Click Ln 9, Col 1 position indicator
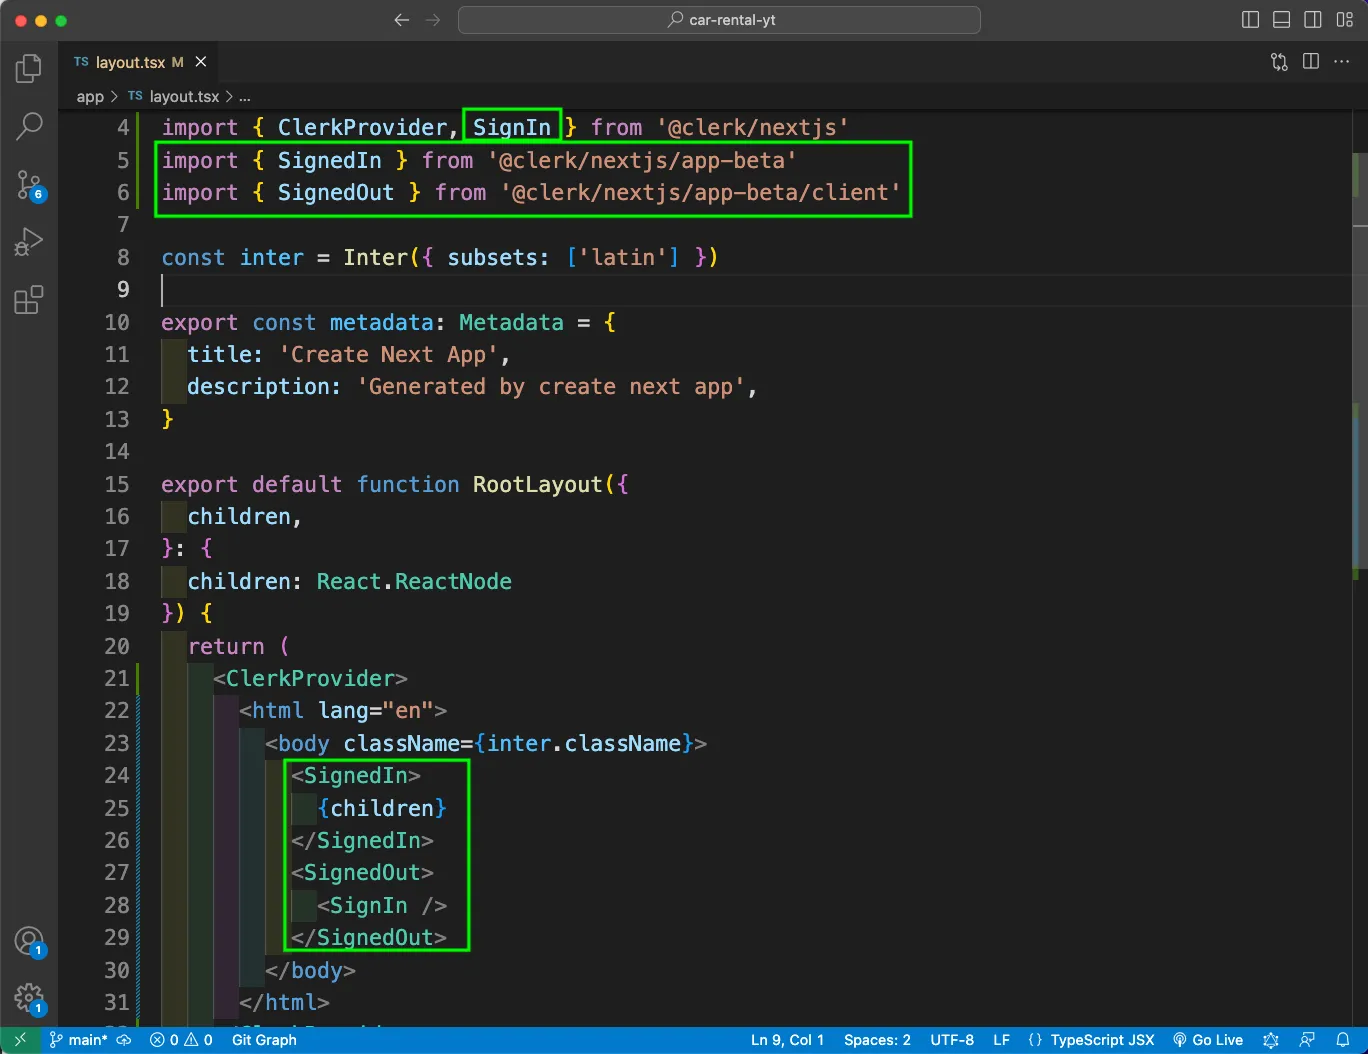 (x=788, y=1040)
